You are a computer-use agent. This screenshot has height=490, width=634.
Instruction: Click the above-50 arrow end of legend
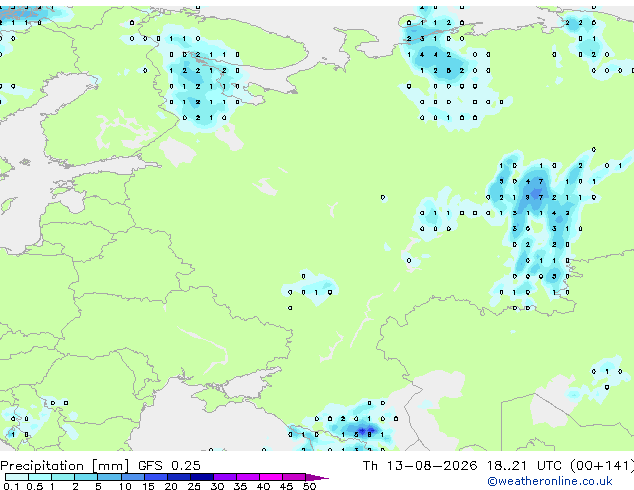[x=317, y=477]
